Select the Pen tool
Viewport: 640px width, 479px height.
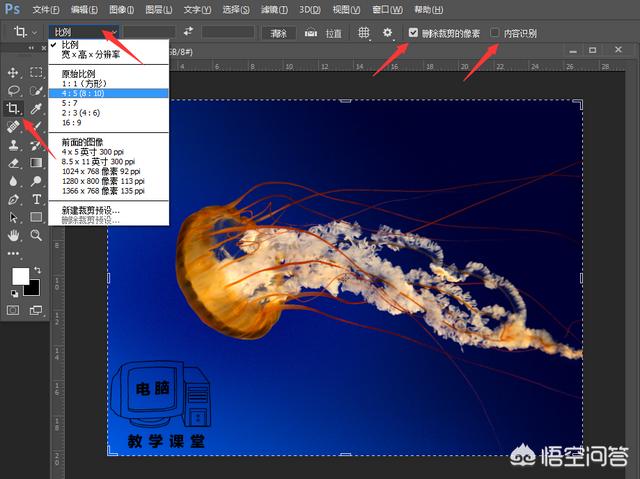[x=13, y=199]
